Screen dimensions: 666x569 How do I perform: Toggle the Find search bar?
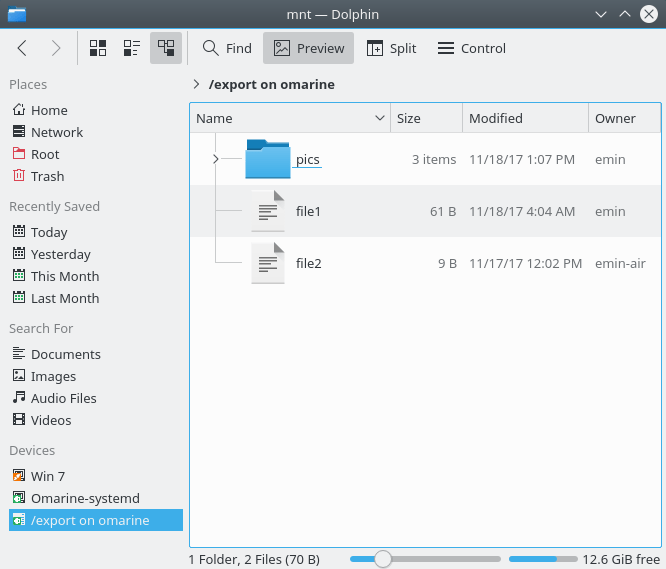click(x=227, y=48)
